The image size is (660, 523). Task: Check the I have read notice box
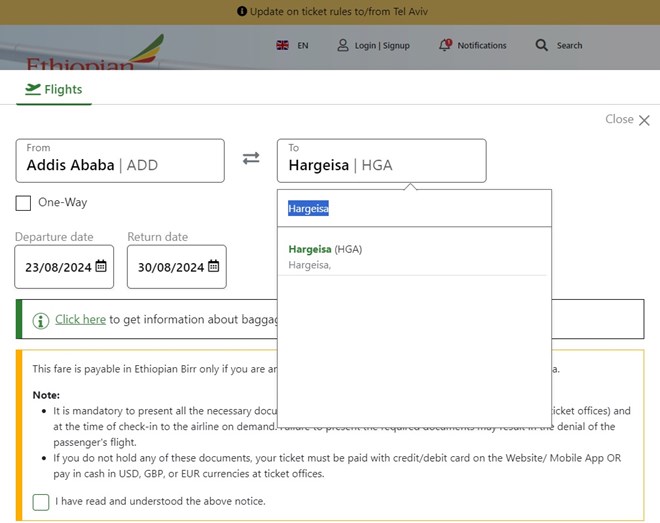[41, 501]
